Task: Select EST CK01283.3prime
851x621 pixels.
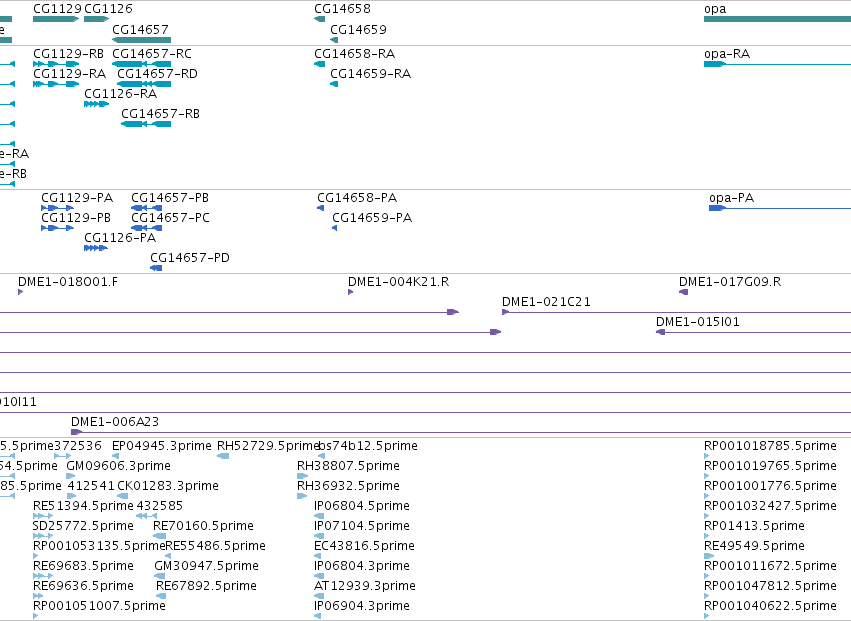Action: (x=168, y=486)
